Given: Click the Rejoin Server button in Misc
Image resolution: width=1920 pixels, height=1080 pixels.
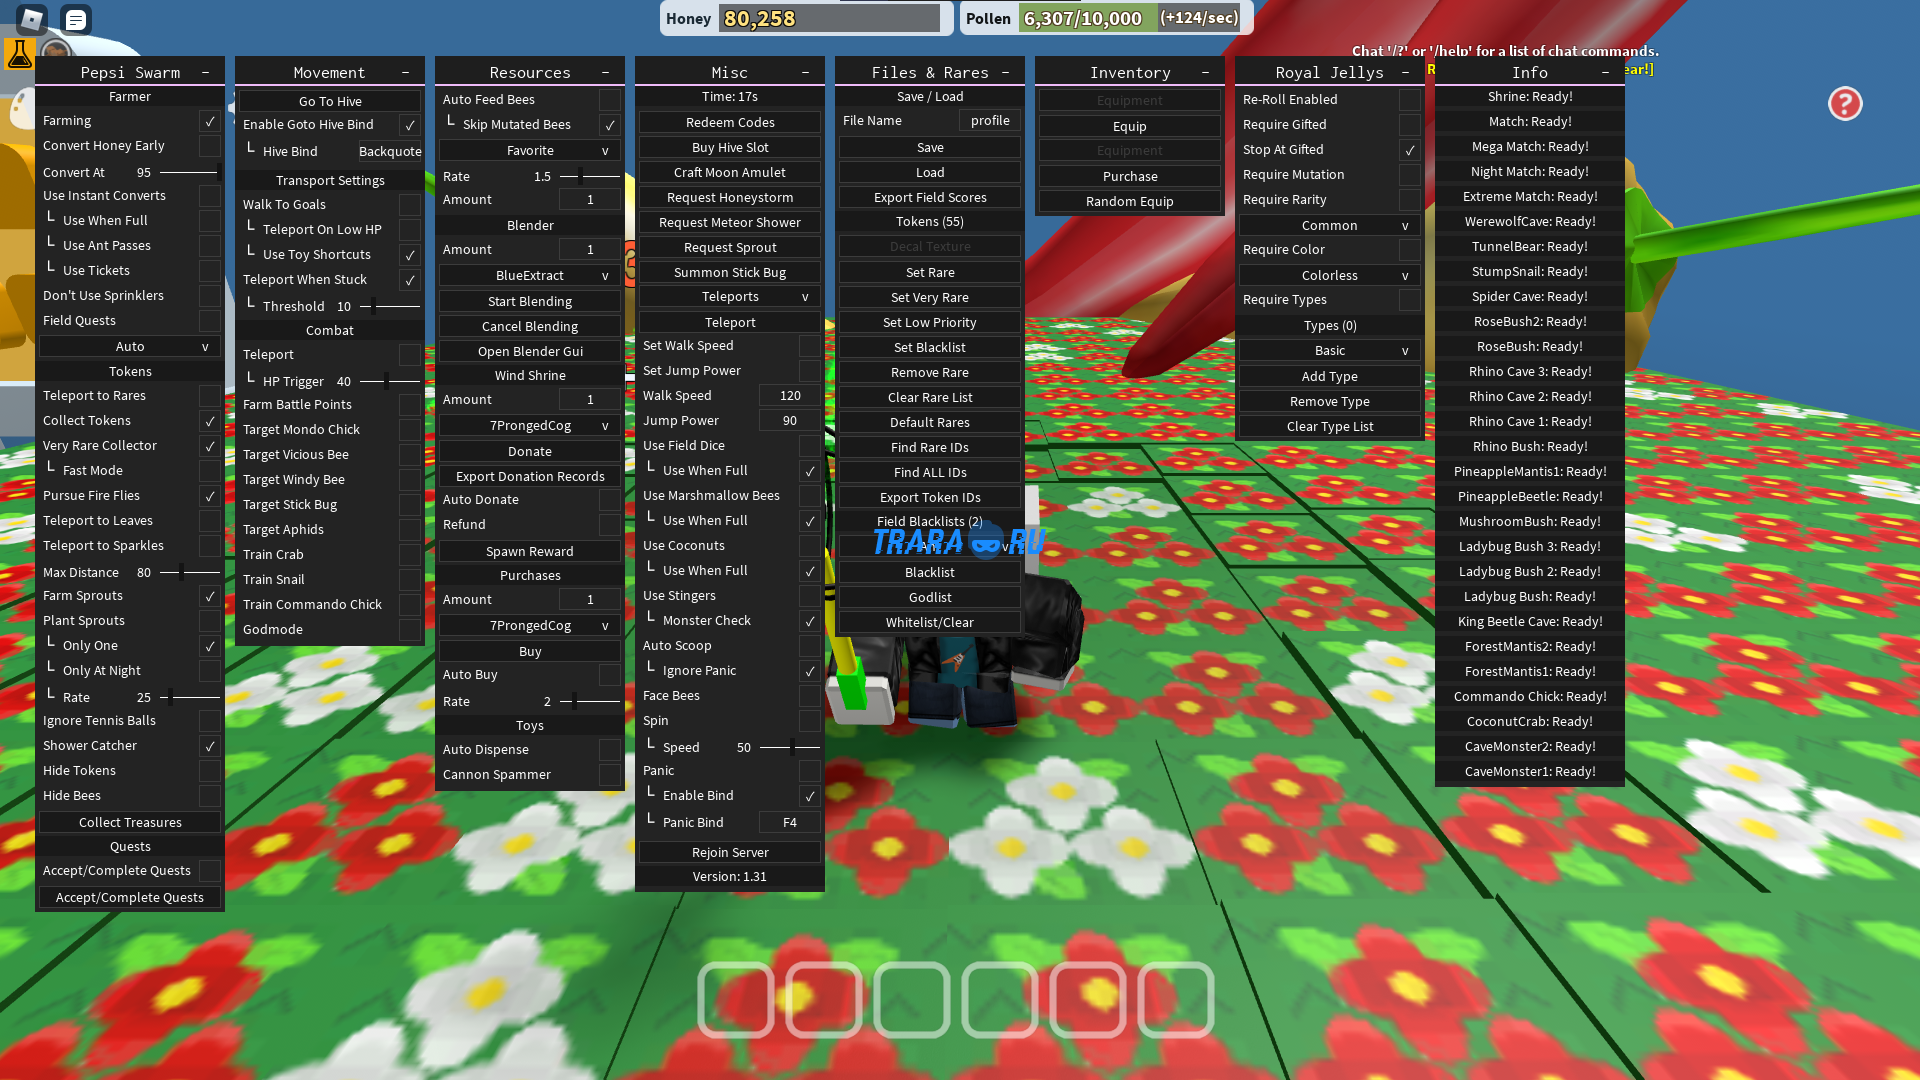Looking at the screenshot, I should pos(731,851).
